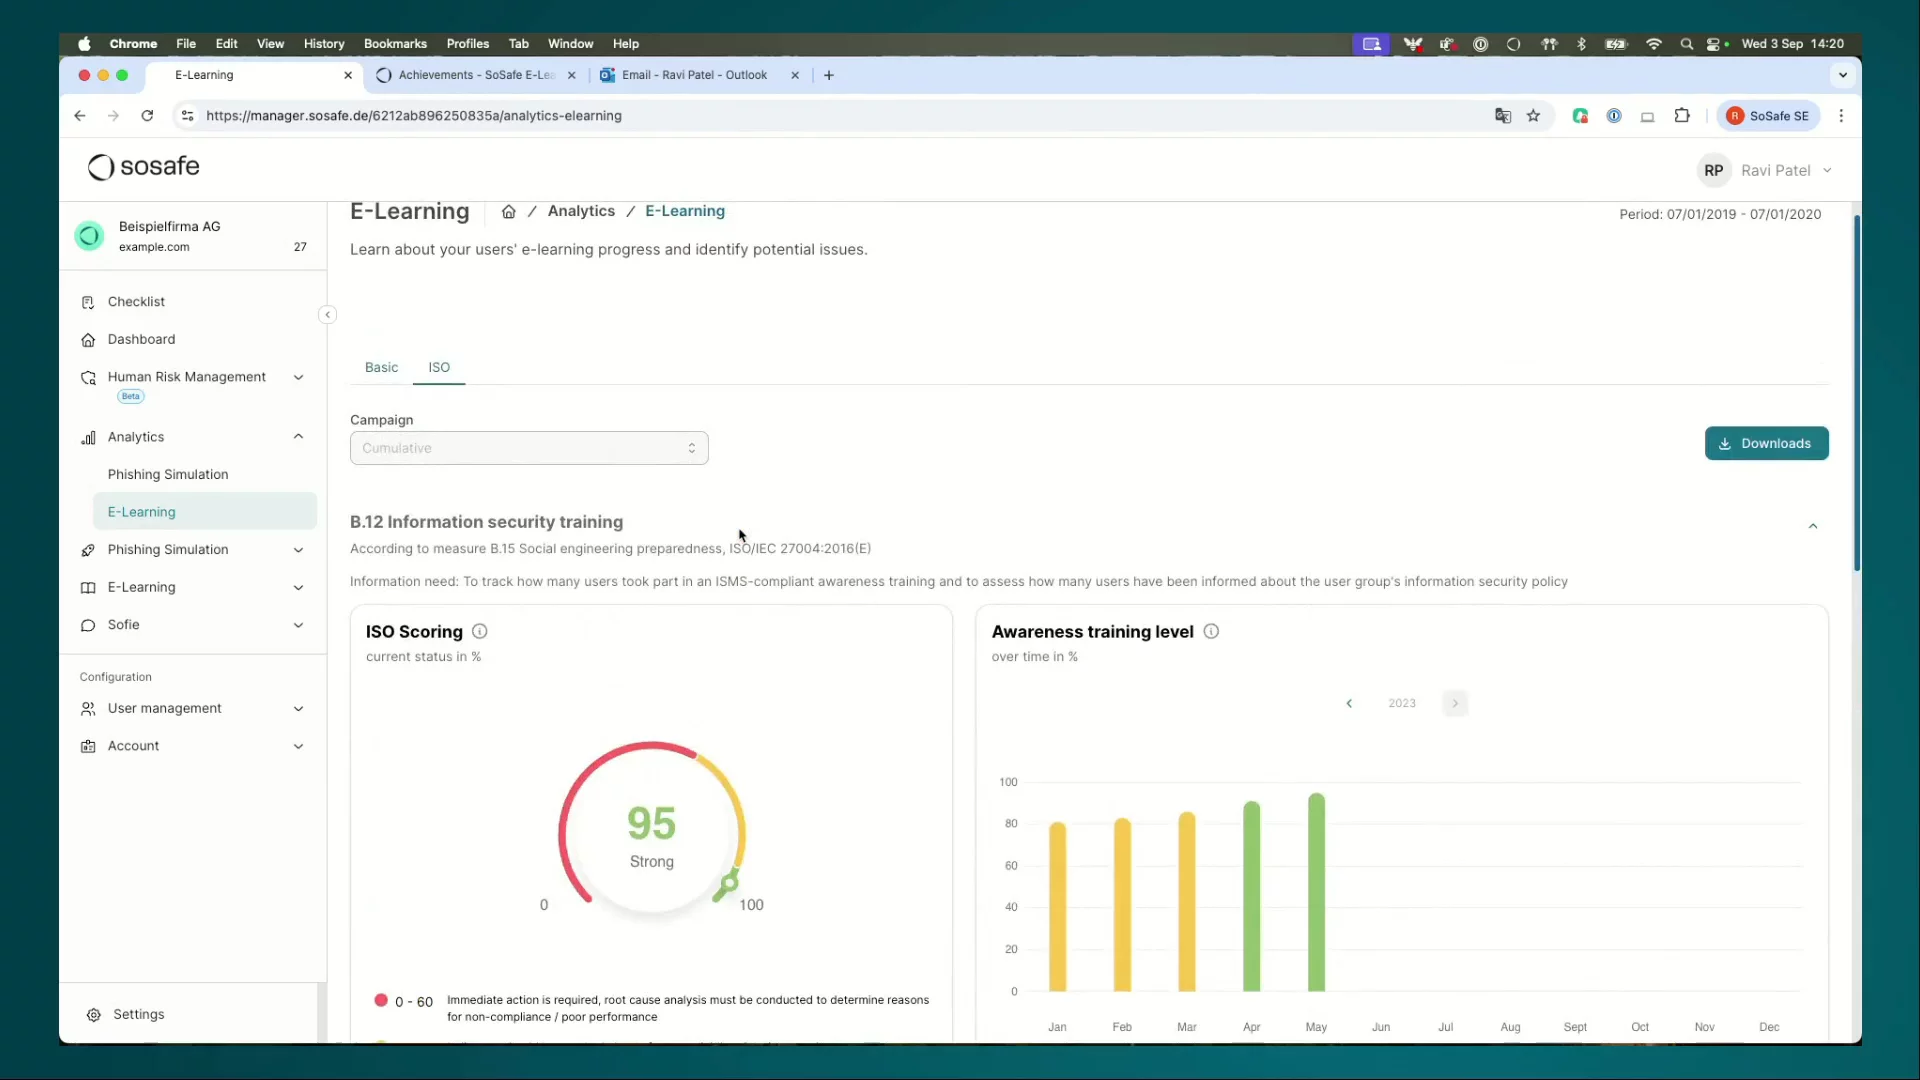Image resolution: width=1920 pixels, height=1080 pixels.
Task: Open the SoSafe SE Chrome profile
Action: pyautogui.click(x=1768, y=116)
